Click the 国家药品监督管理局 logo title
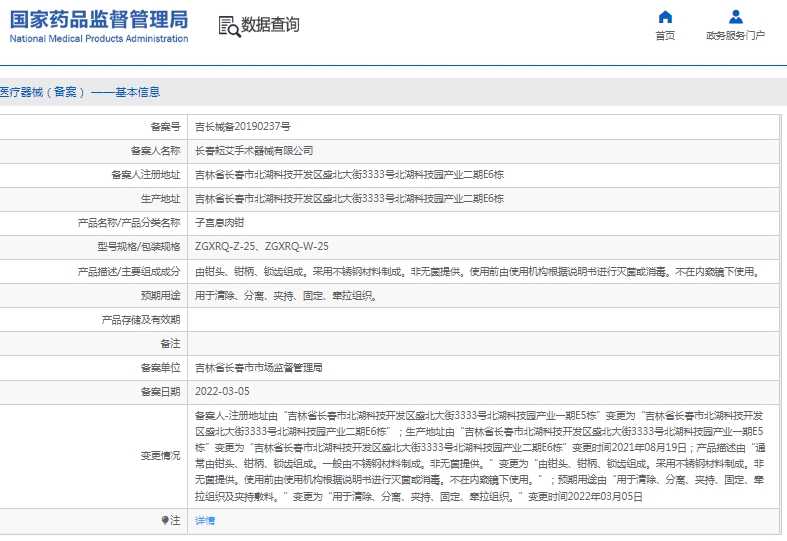The height and width of the screenshot is (541, 787). pos(99,20)
